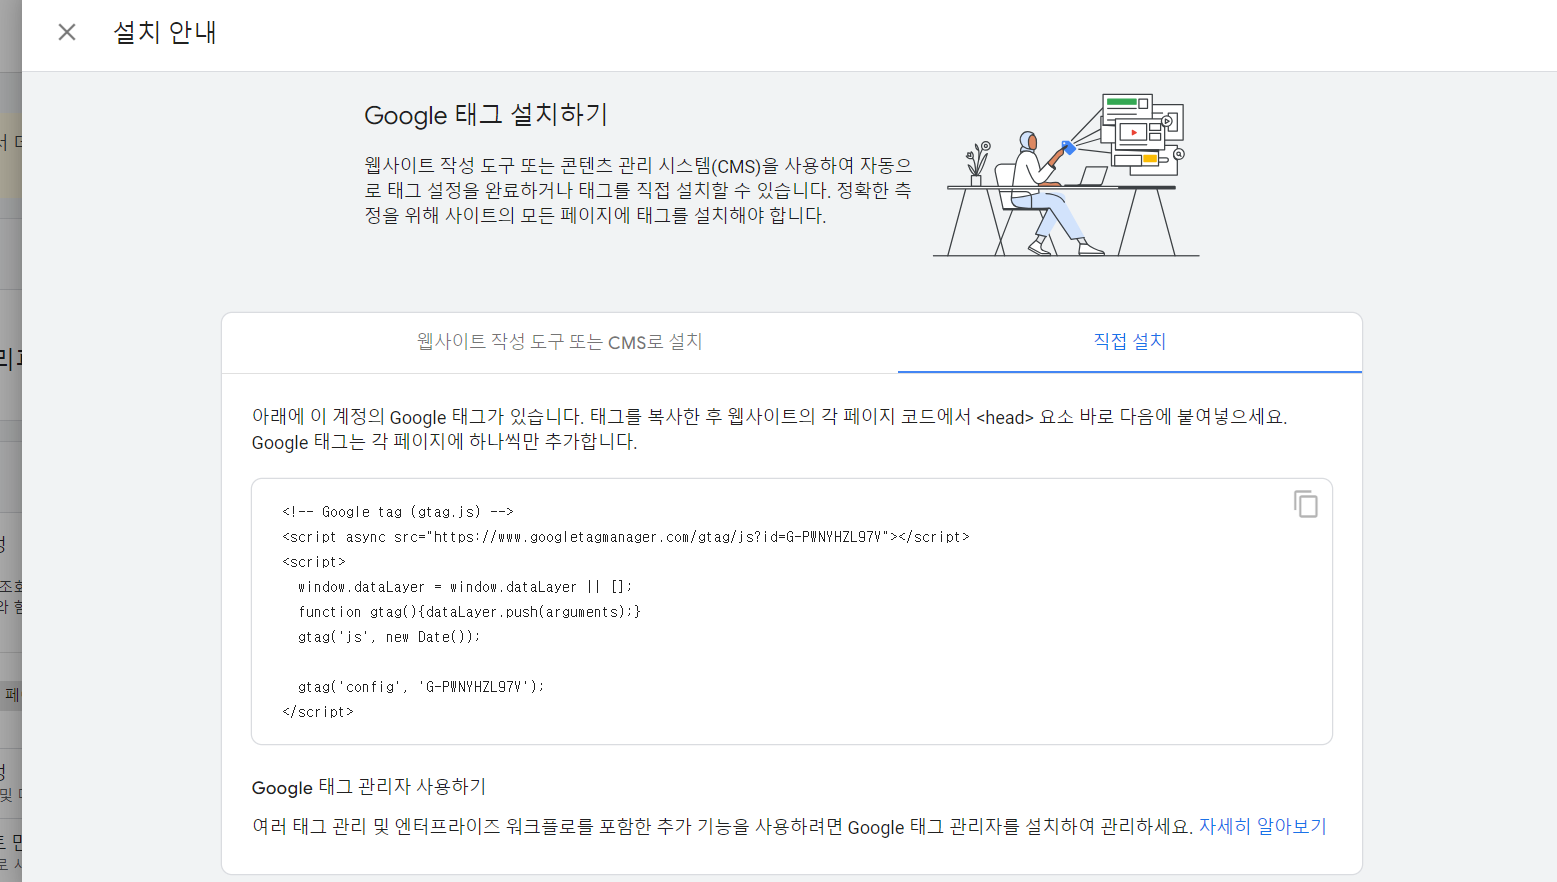The width and height of the screenshot is (1557, 882).
Task: Click the Google tag code box
Action: [x=792, y=611]
